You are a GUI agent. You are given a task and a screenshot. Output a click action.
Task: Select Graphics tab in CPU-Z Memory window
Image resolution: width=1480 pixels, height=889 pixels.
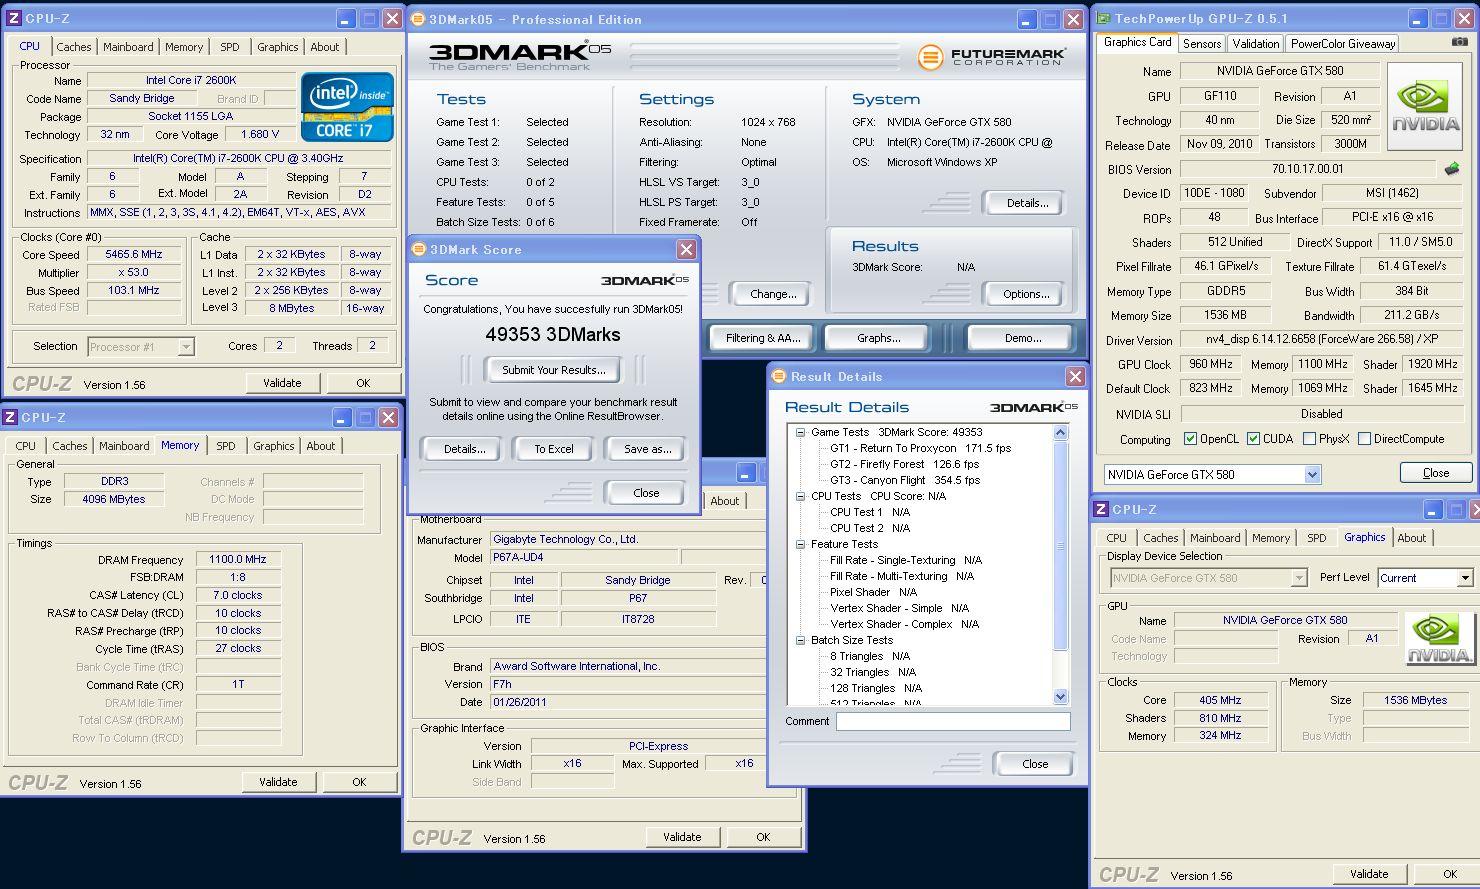[x=273, y=446]
